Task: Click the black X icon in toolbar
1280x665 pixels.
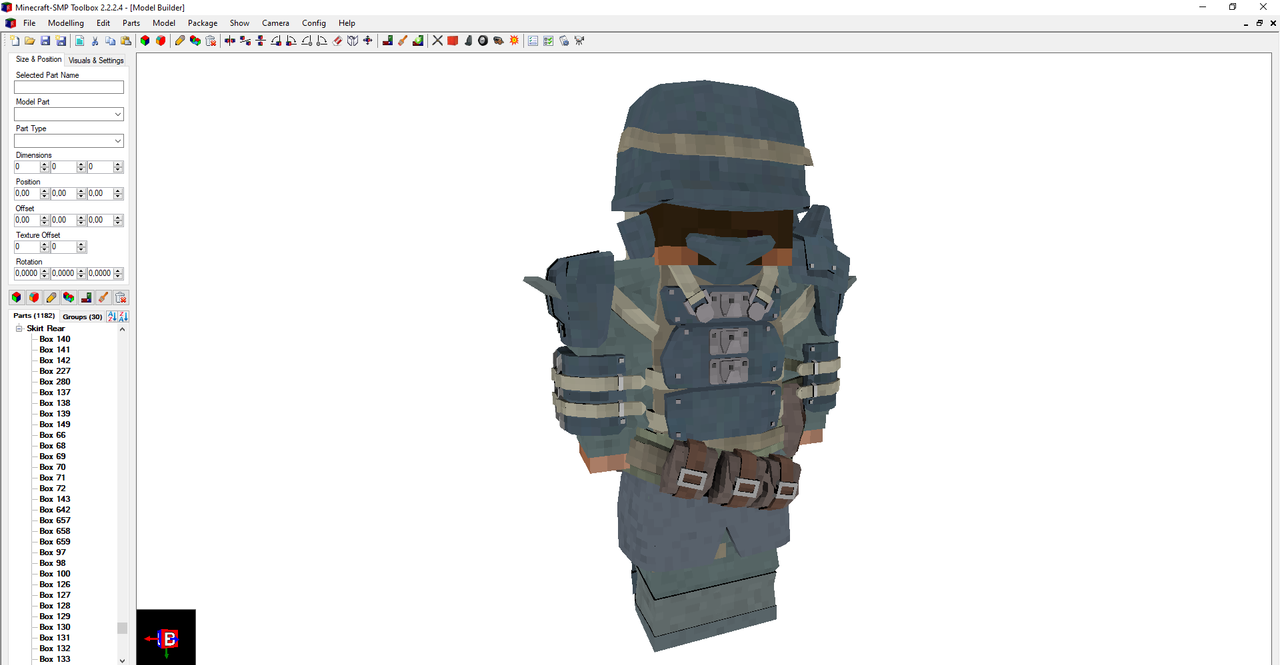Action: point(437,41)
